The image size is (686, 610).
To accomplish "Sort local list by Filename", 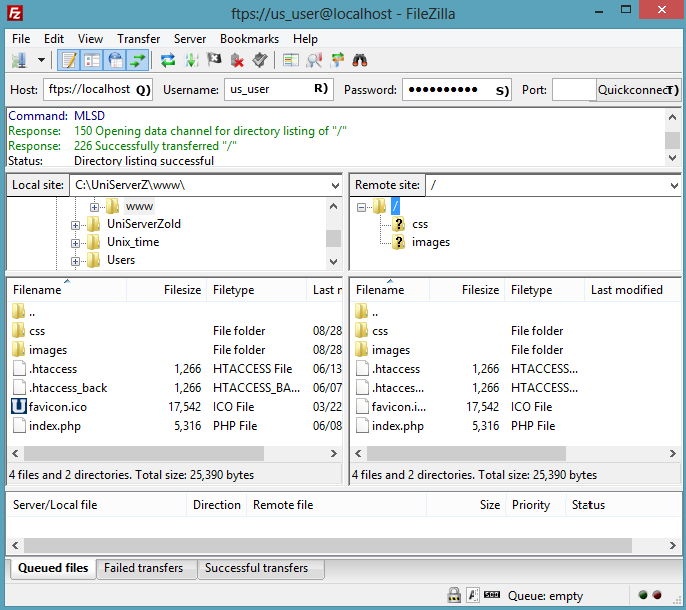I will coord(67,290).
